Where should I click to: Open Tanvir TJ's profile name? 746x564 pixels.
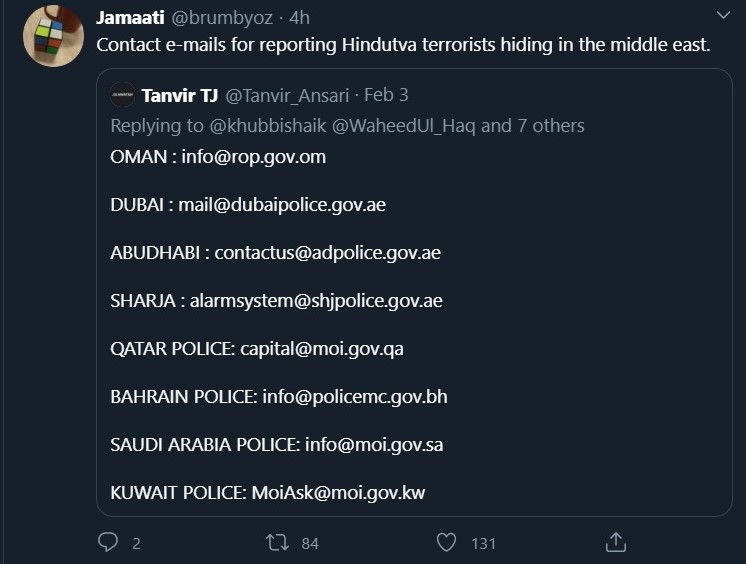click(179, 96)
